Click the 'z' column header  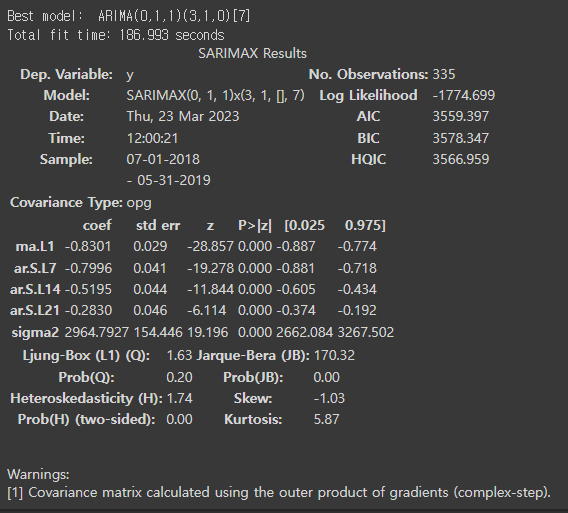[x=210, y=226]
